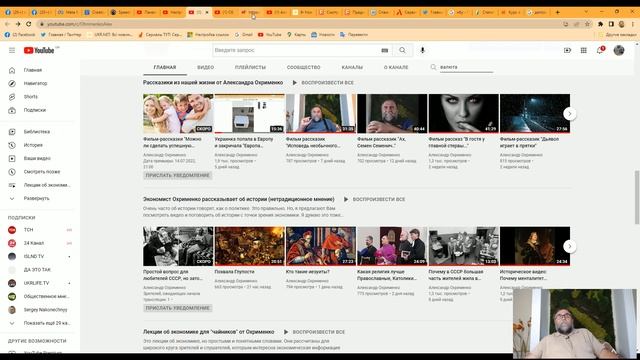Open the browser tab list chevron
This screenshot has width=640, height=360.
[x=587, y=12]
